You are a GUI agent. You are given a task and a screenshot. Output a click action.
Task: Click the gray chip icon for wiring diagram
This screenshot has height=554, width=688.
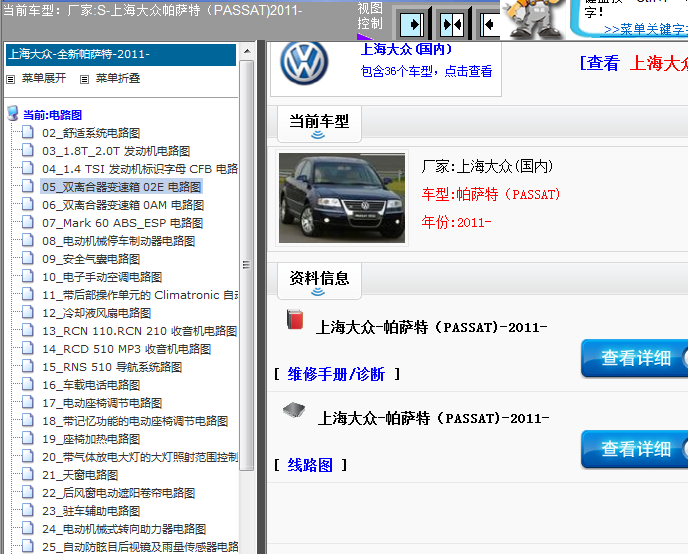coord(294,410)
